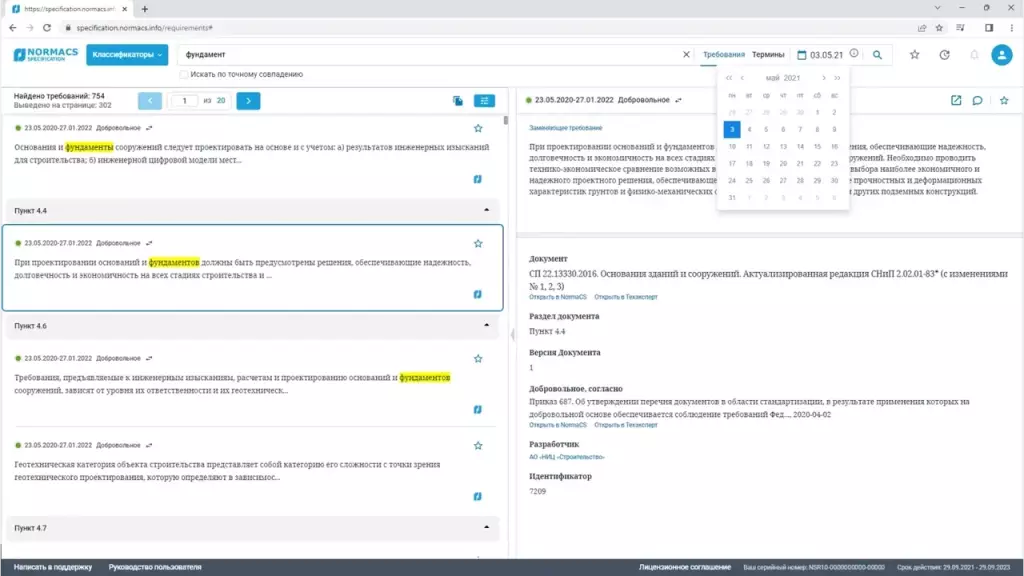Open requirement in new window icon
This screenshot has width=1024, height=576.
[x=956, y=100]
